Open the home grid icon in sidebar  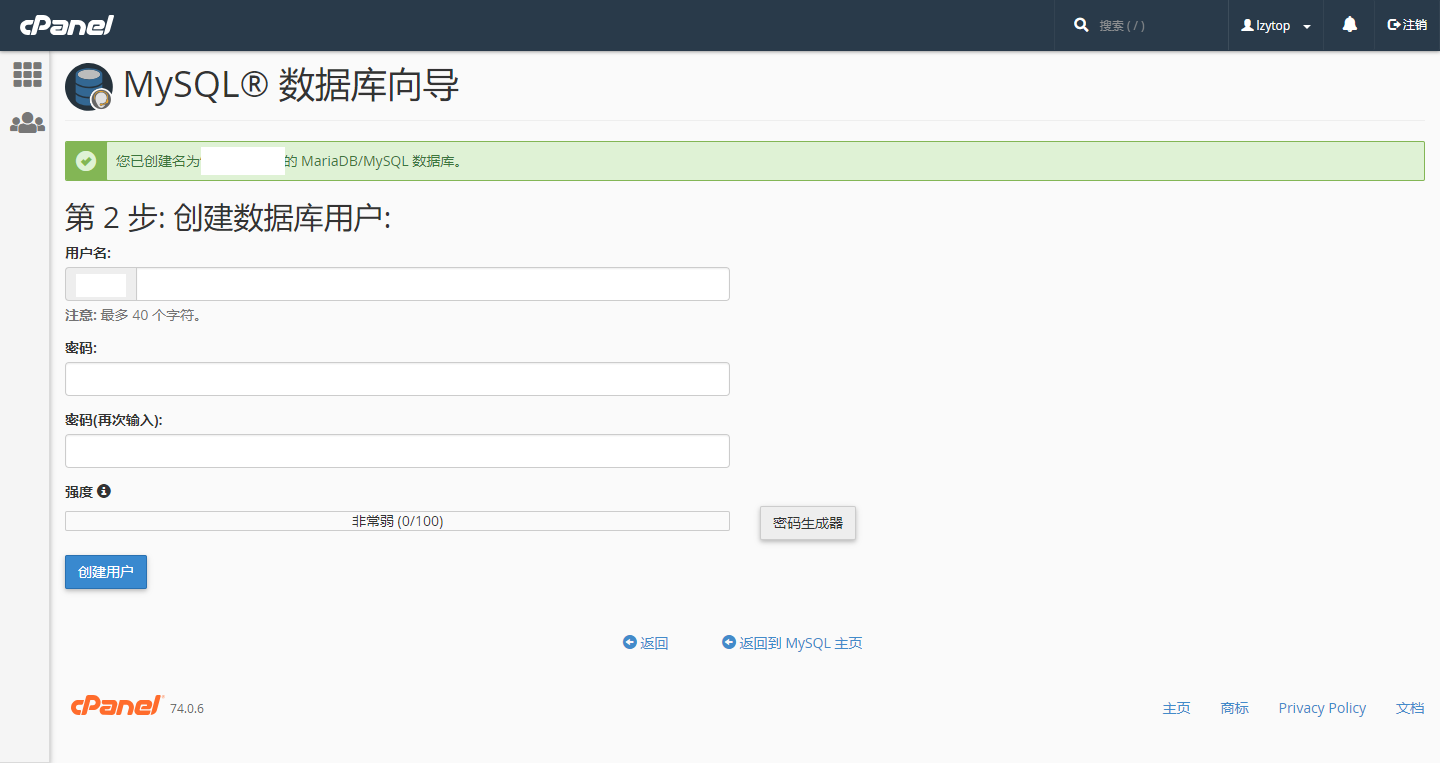[x=27, y=74]
